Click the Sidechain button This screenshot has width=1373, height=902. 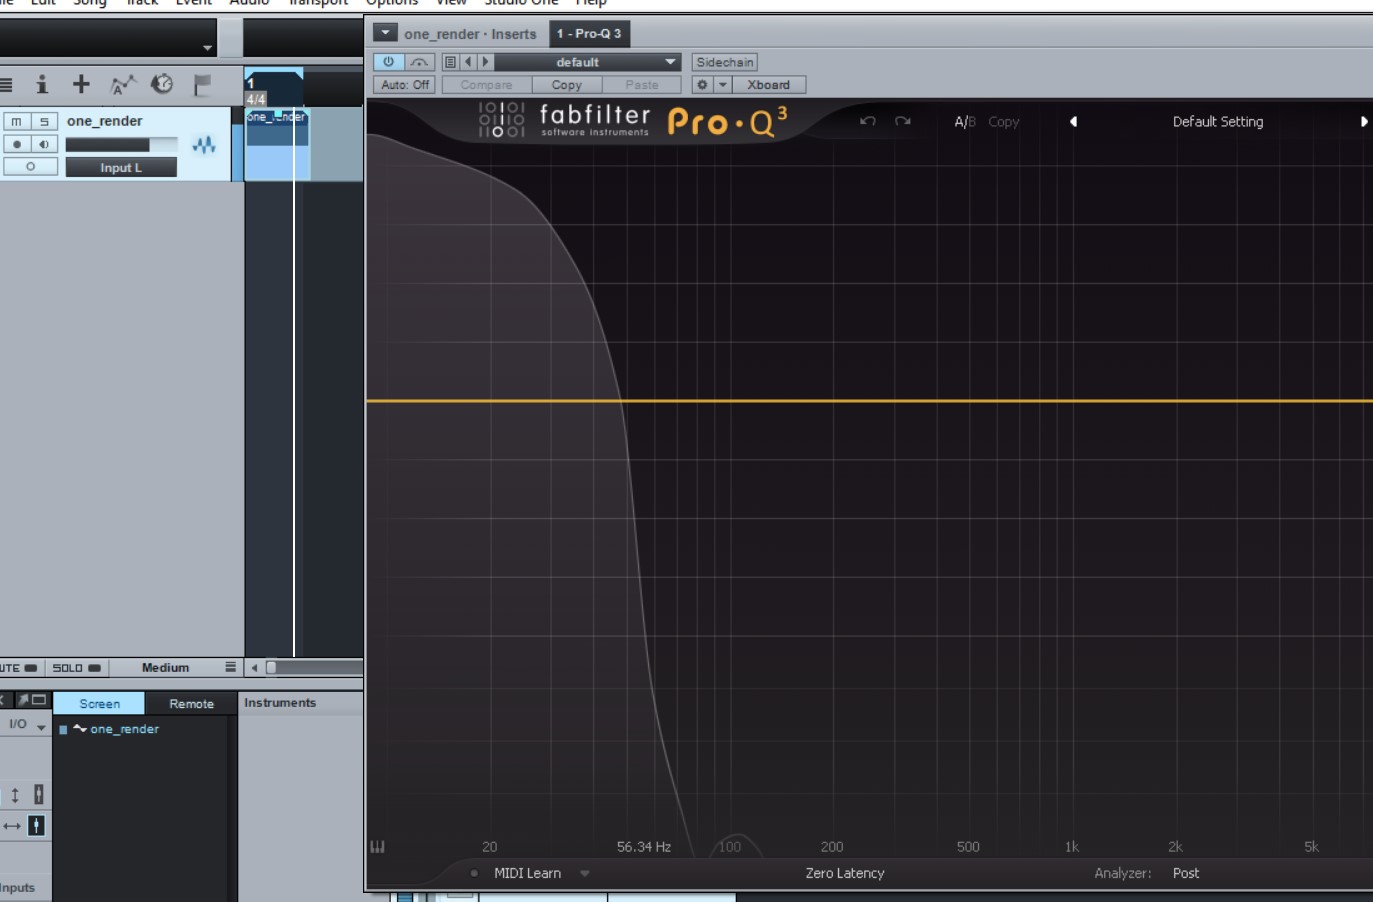pos(725,62)
